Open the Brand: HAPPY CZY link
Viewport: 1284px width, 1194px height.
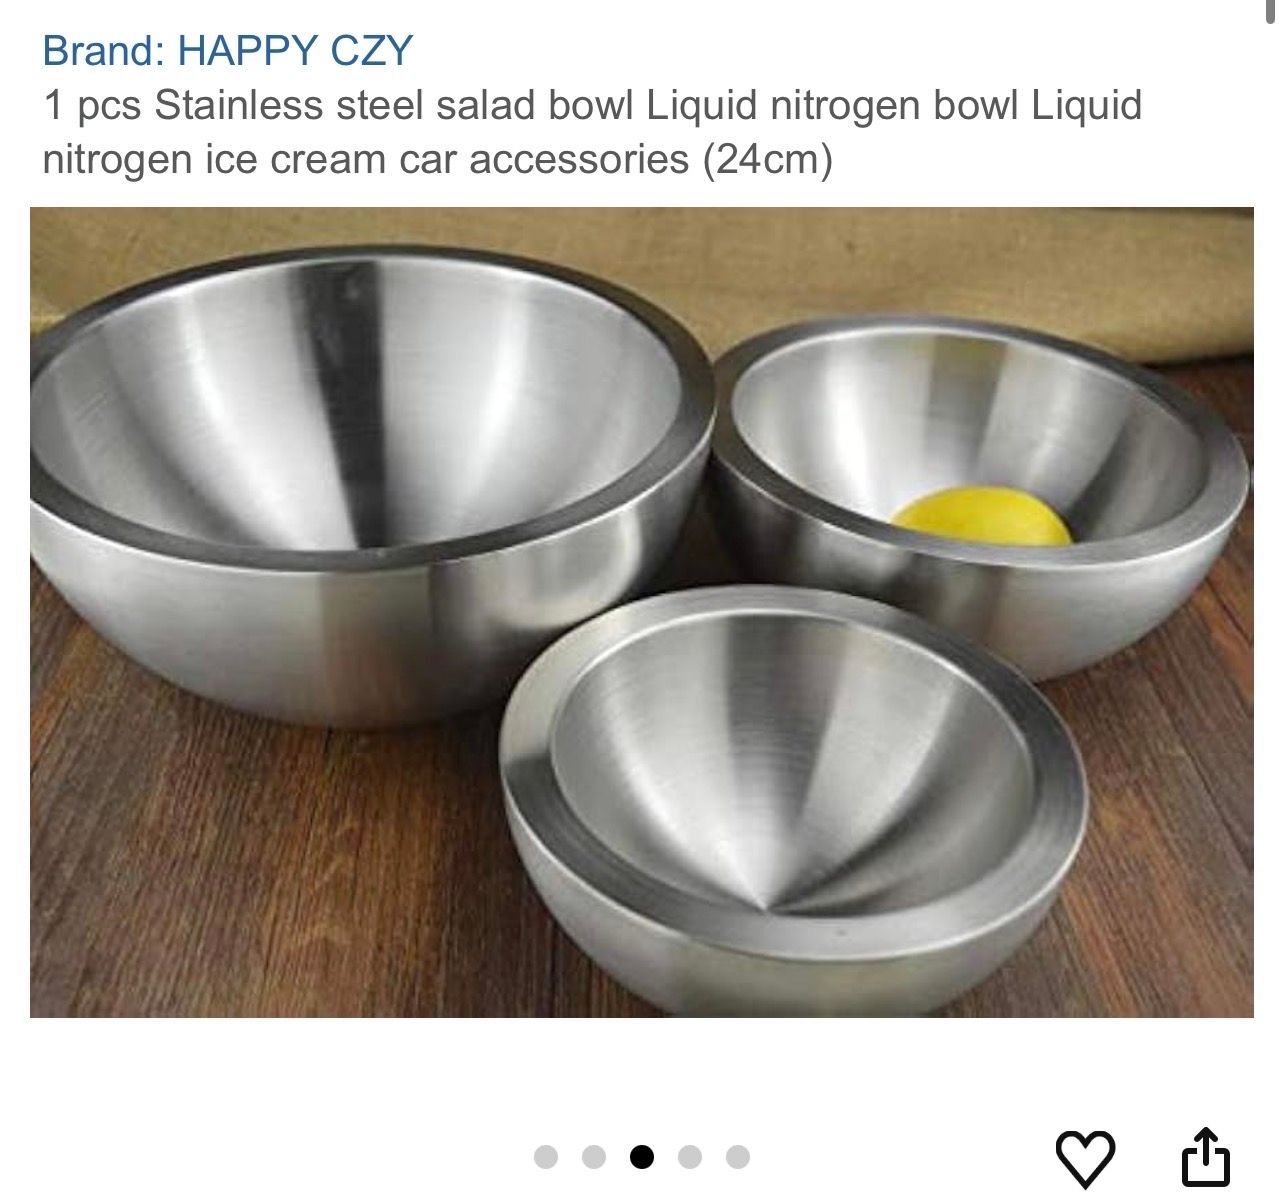[x=228, y=50]
